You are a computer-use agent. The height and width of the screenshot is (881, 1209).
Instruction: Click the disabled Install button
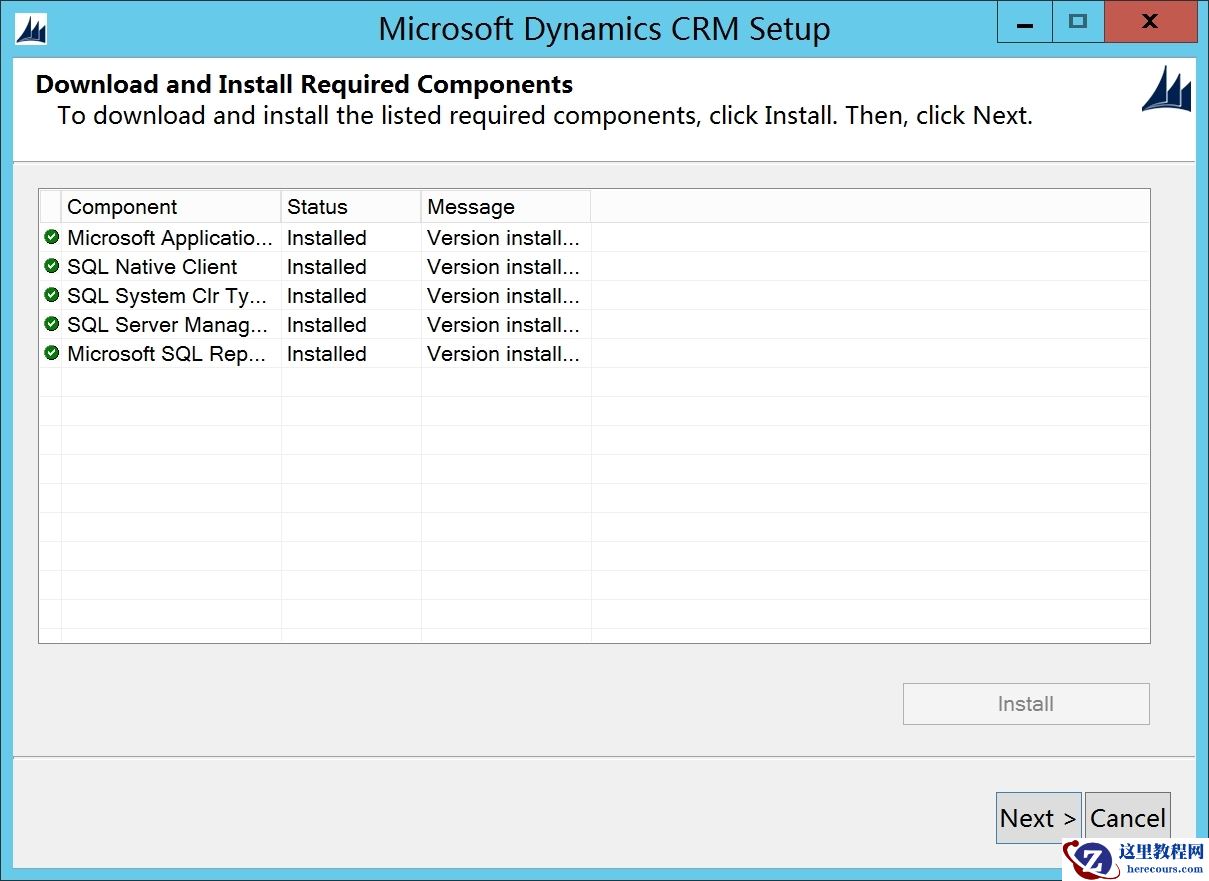pos(1025,703)
